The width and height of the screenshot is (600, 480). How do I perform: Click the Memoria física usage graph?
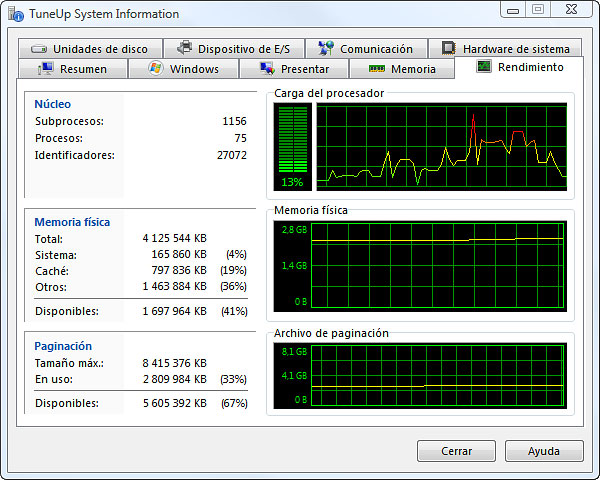pyautogui.click(x=437, y=265)
